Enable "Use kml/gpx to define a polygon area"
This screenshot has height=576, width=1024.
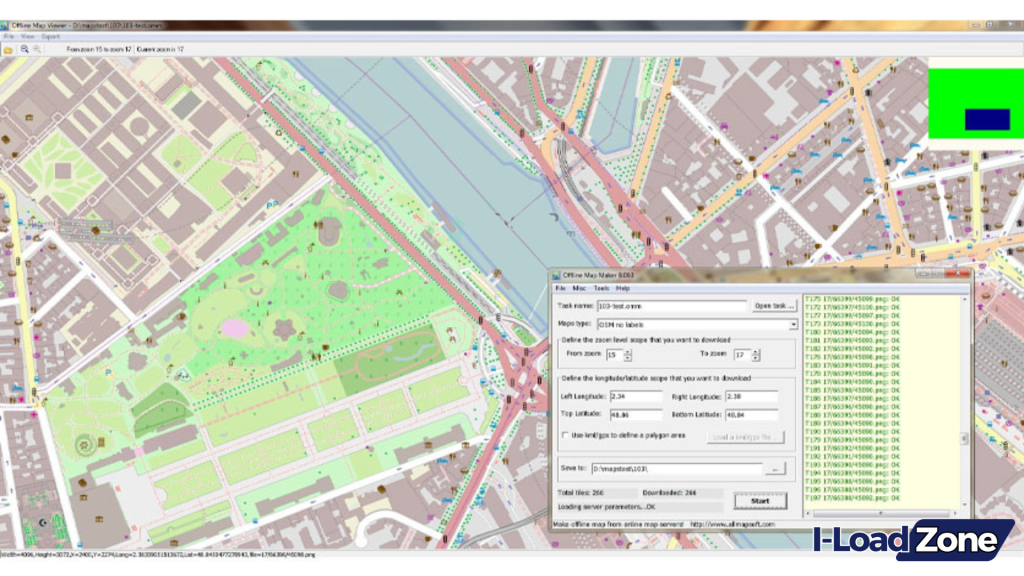pos(565,435)
